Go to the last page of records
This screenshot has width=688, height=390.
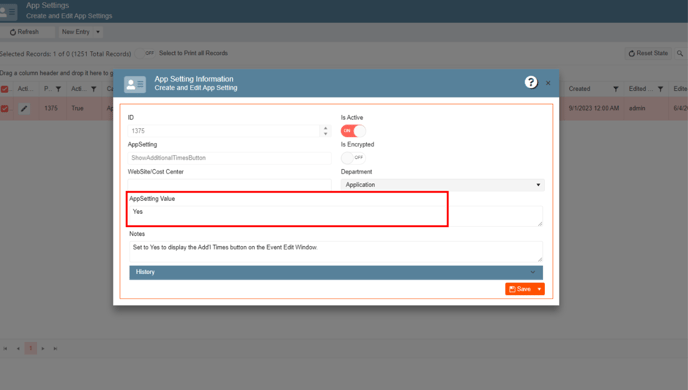(55, 349)
